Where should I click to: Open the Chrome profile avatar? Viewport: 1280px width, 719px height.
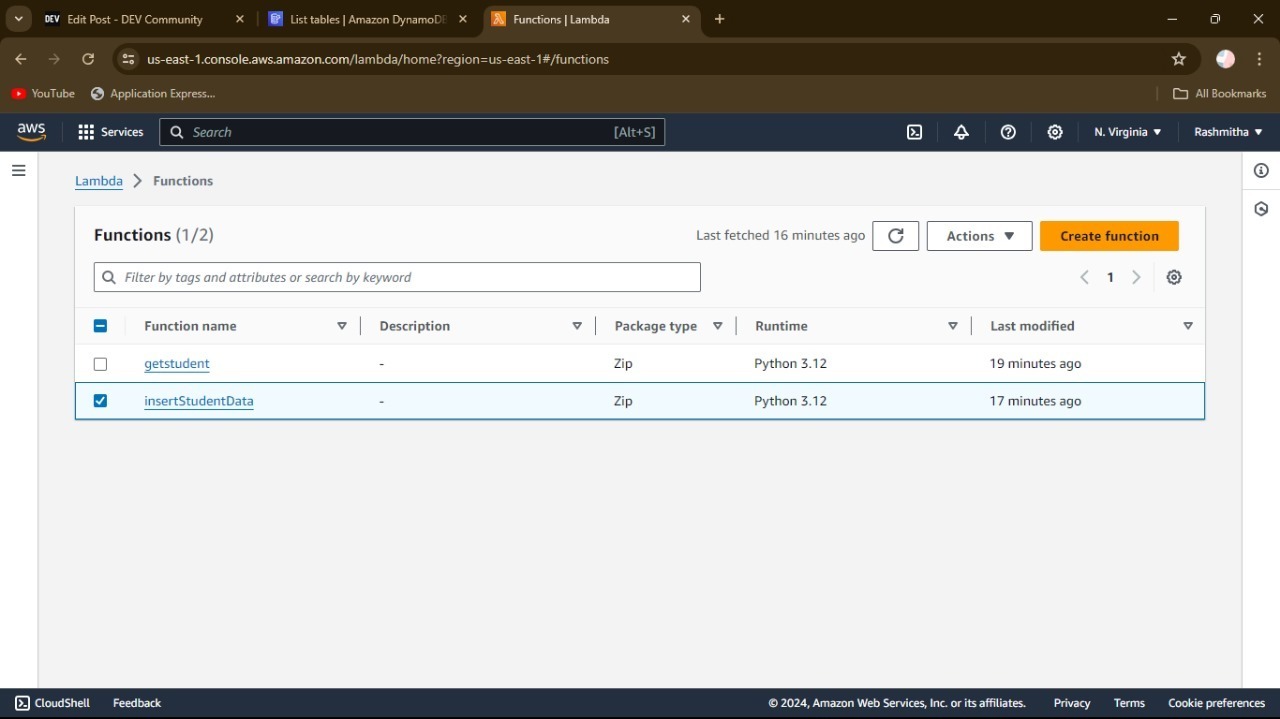pos(1225,59)
